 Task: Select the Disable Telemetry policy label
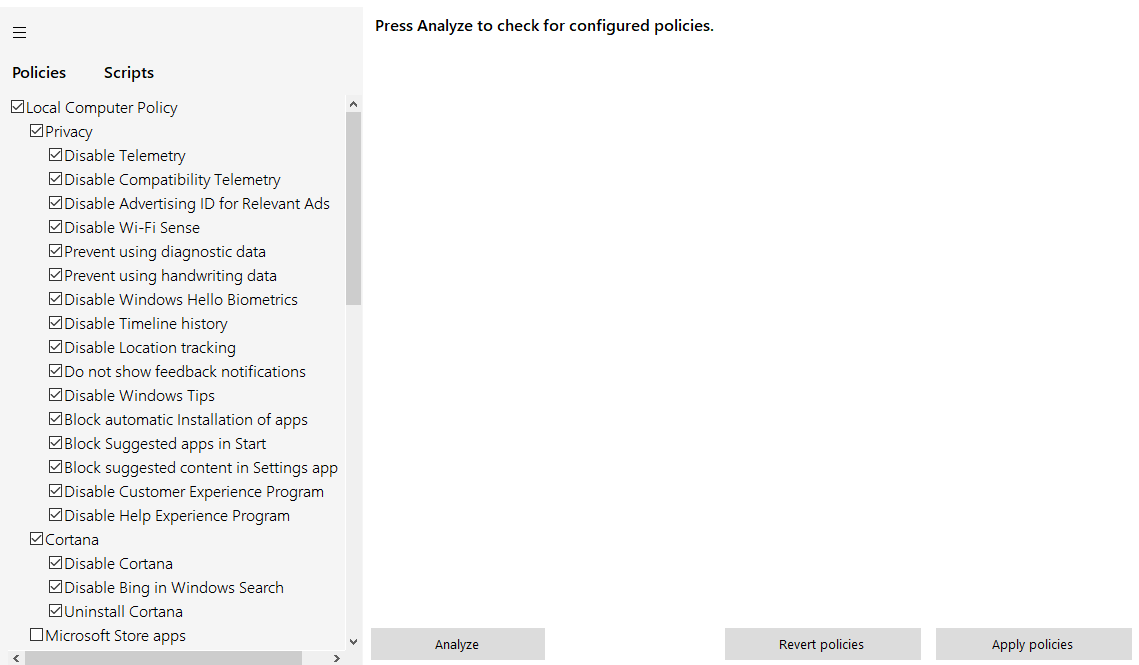tap(125, 156)
